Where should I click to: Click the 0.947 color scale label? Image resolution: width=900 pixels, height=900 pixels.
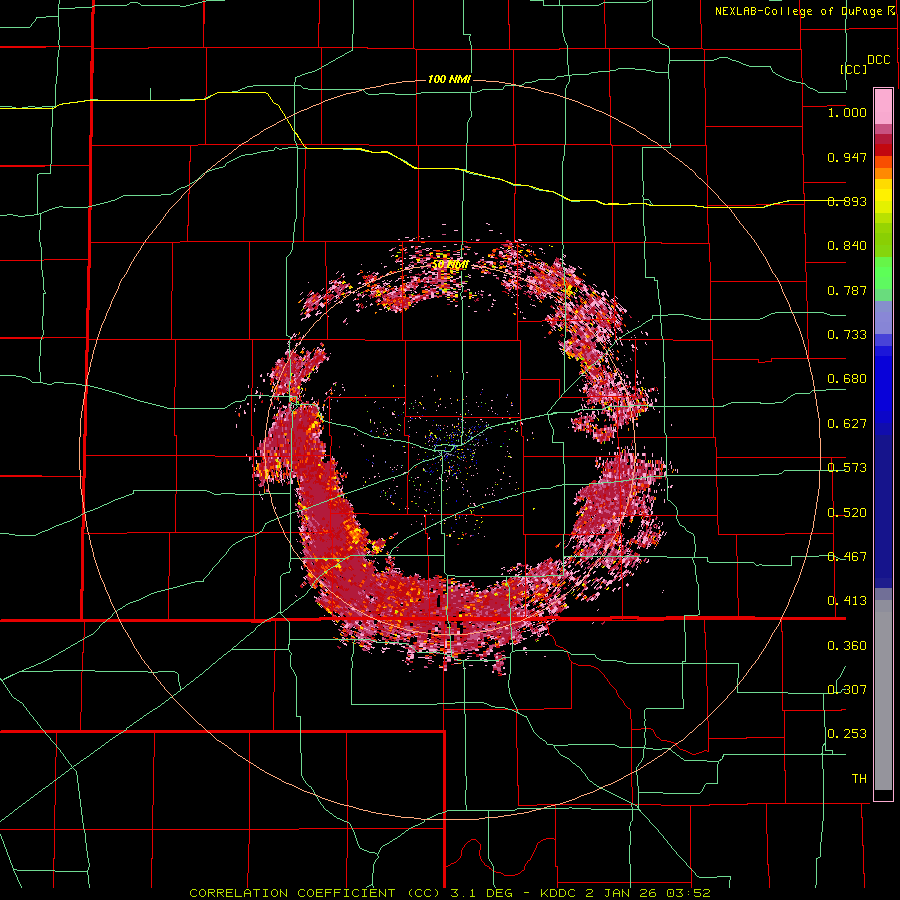click(847, 157)
